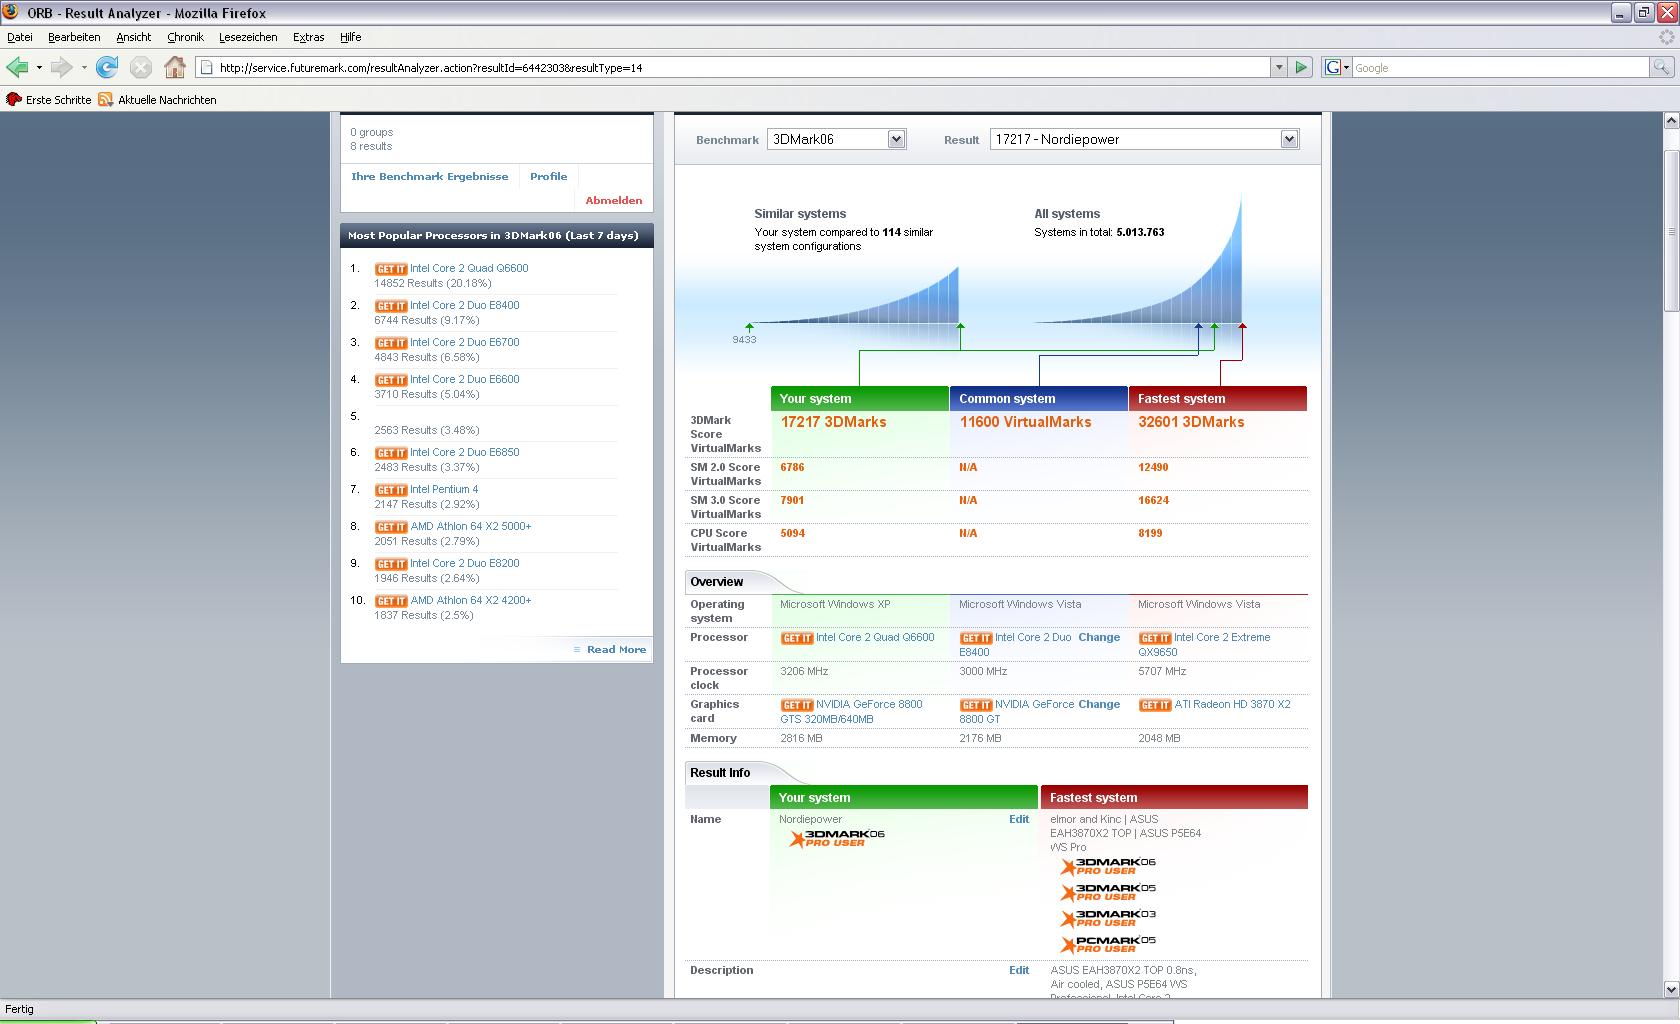Click the vertical scrollbar up arrow
The width and height of the screenshot is (1680, 1024).
1671,121
